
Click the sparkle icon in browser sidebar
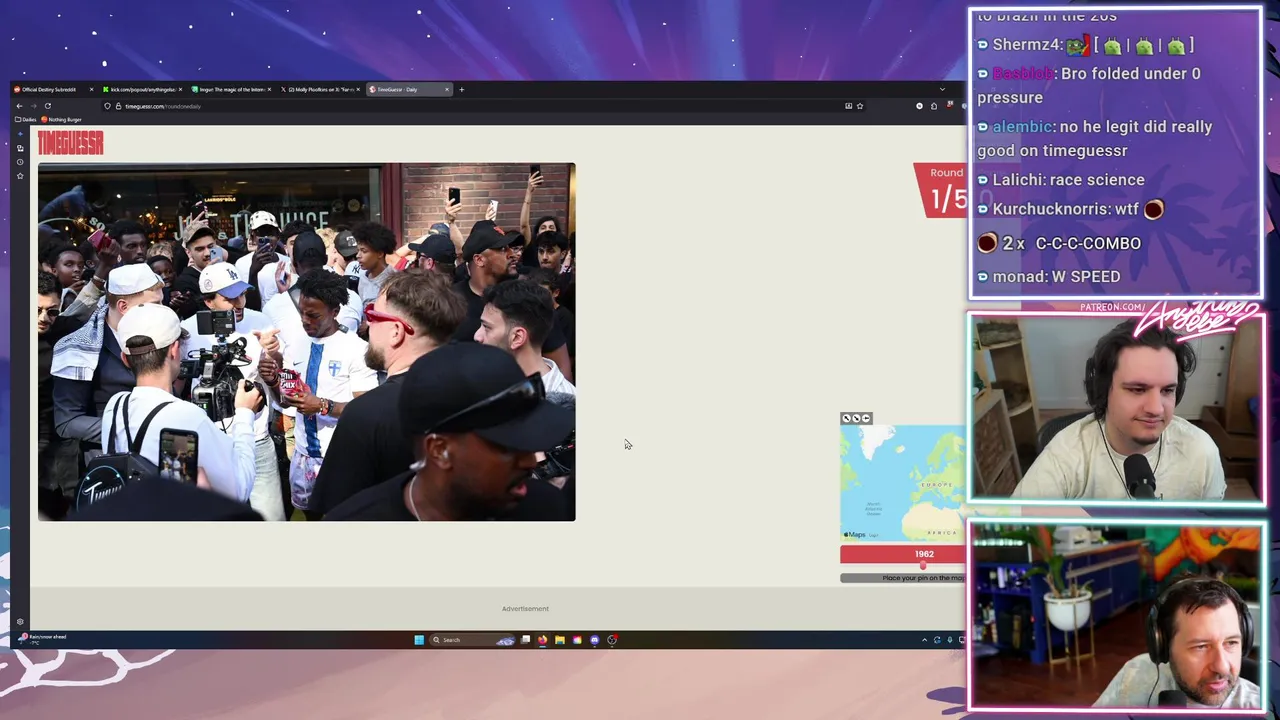click(20, 134)
